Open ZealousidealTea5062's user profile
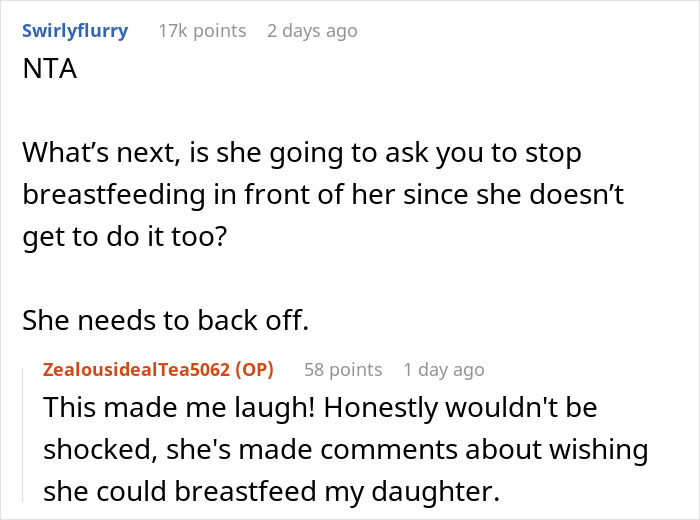Screen dimensions: 700x520 tap(137, 369)
